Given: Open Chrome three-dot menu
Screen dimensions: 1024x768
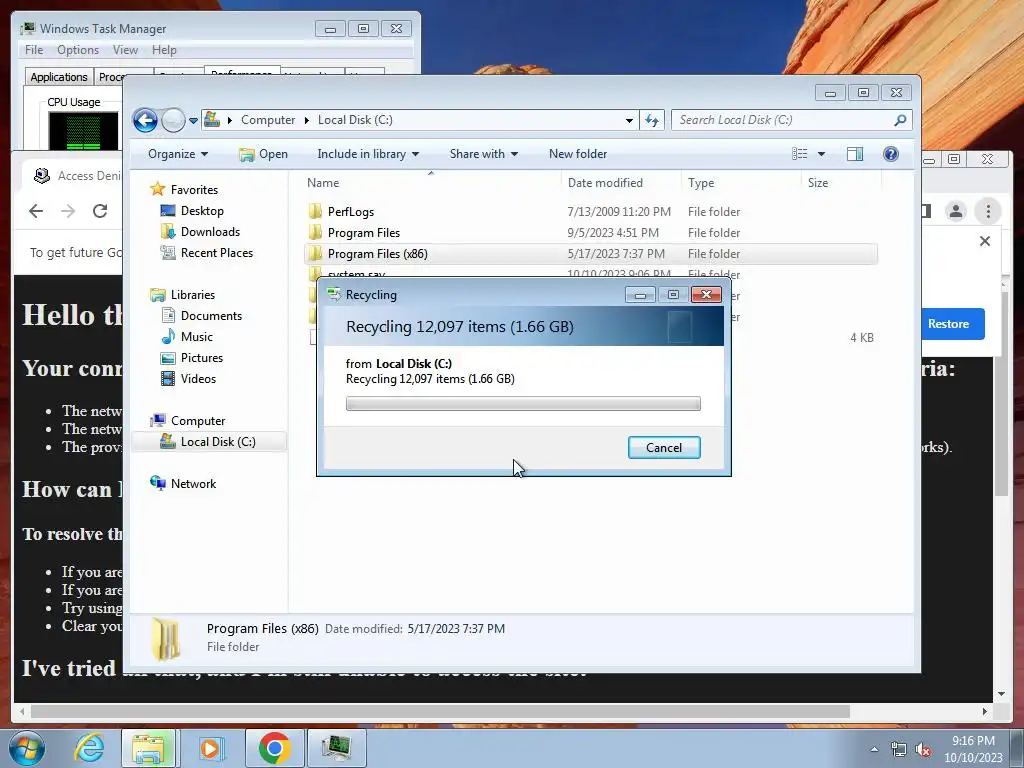Looking at the screenshot, I should (988, 211).
